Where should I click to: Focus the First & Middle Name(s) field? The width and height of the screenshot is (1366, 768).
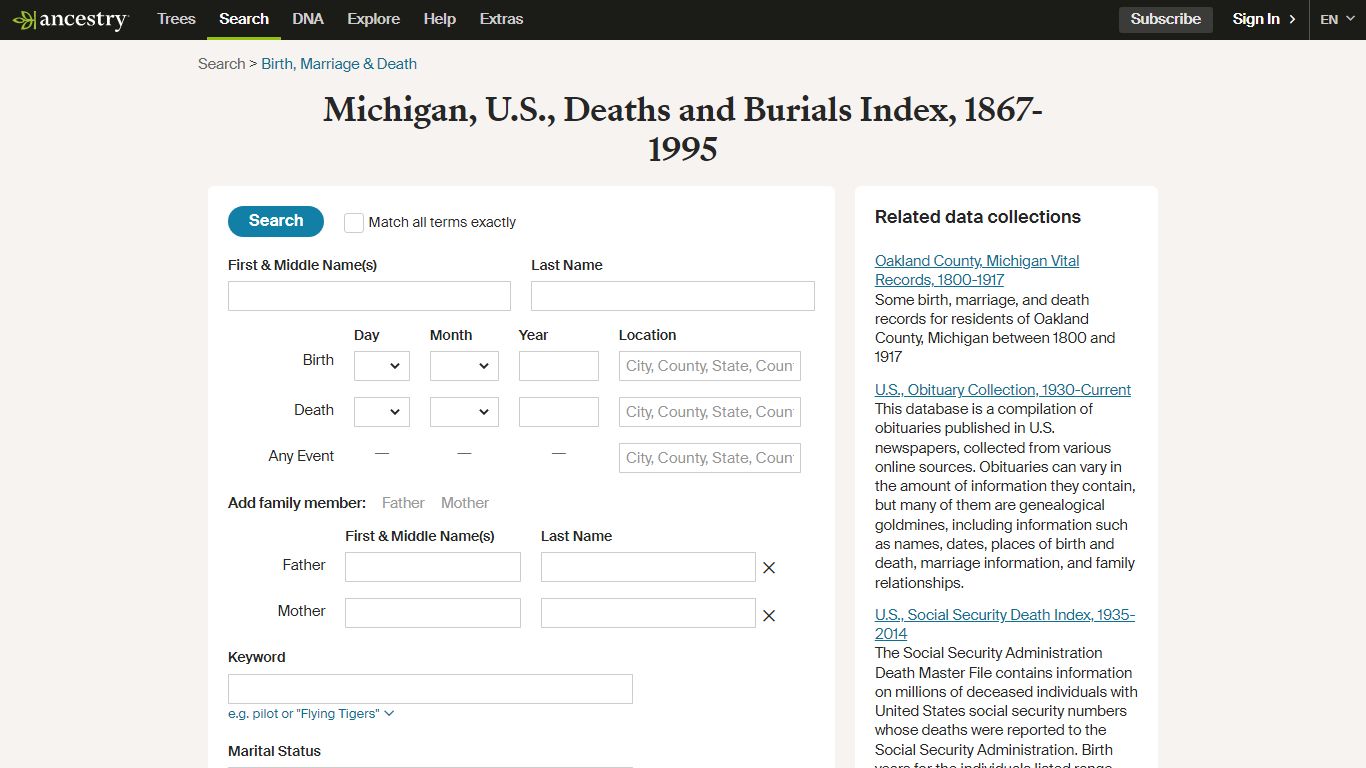coord(369,296)
